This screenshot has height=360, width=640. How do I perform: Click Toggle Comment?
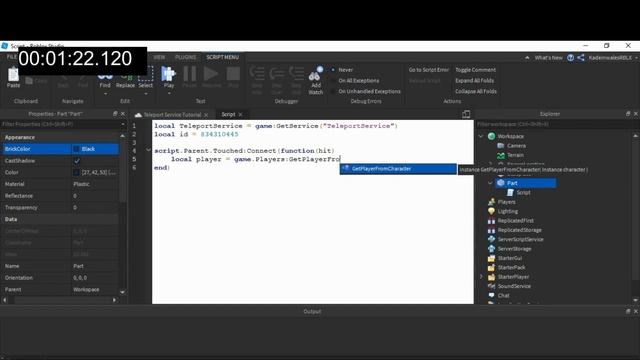[x=476, y=70]
